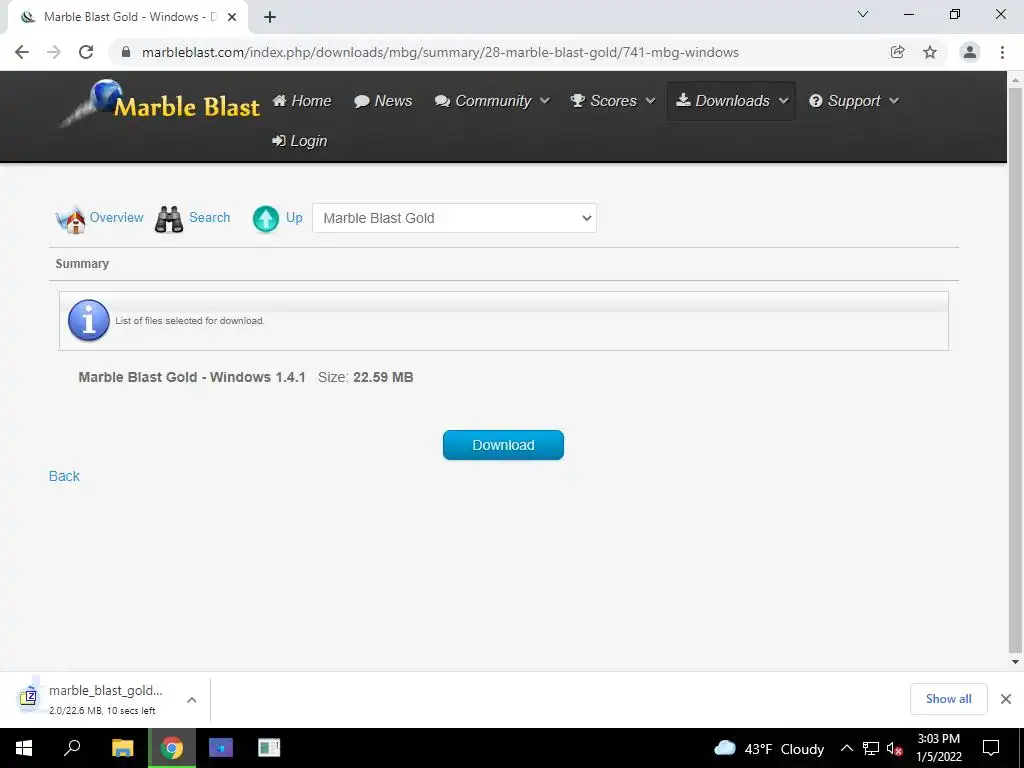Click the weather widget showing 43°F Cloudy
Image resolution: width=1024 pixels, height=768 pixels.
click(769, 748)
